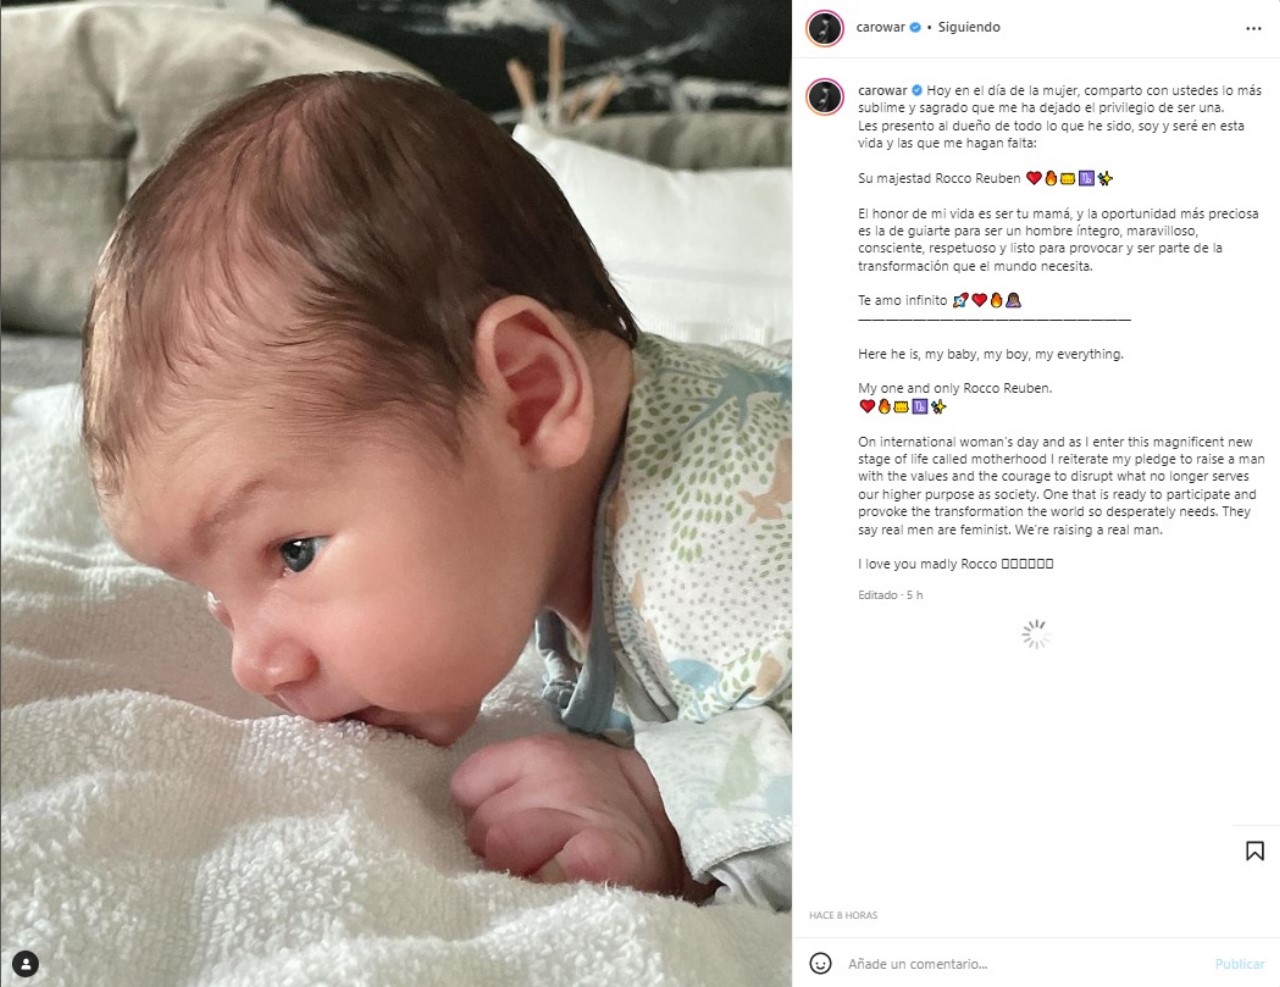Open the carowar avatar next to the caption

point(824,97)
